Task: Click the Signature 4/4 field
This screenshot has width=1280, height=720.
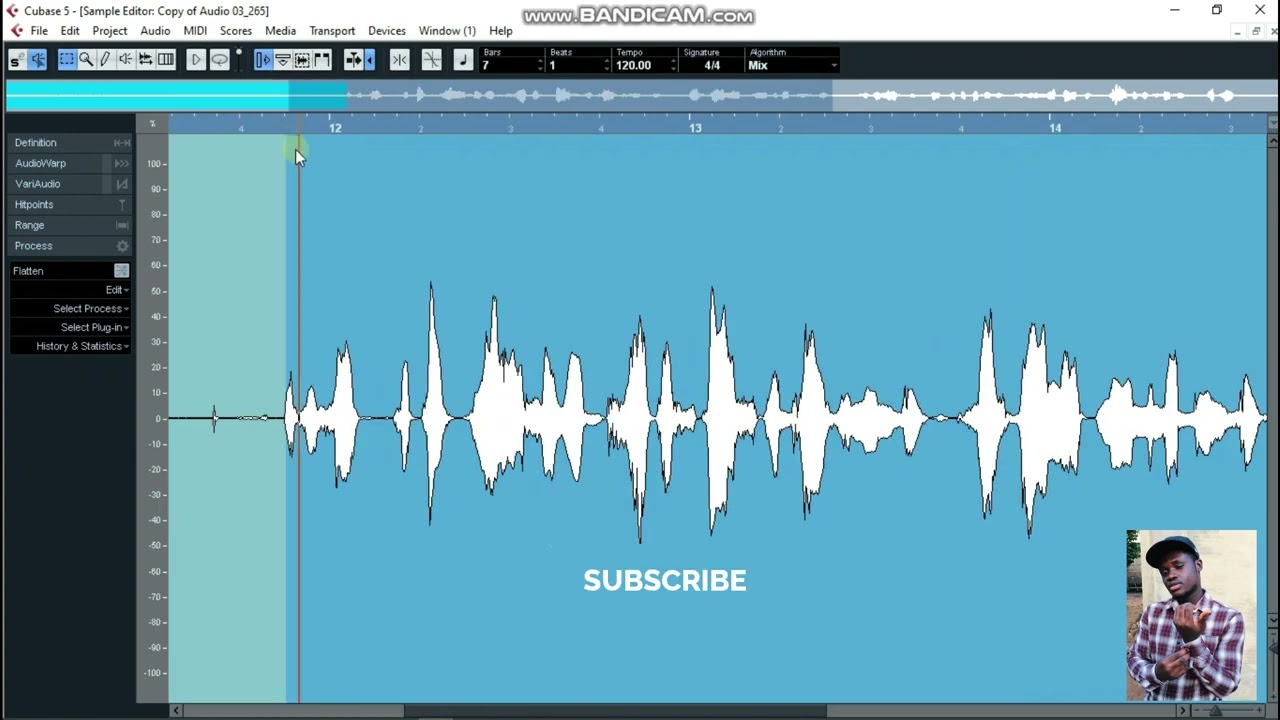Action: [712, 65]
